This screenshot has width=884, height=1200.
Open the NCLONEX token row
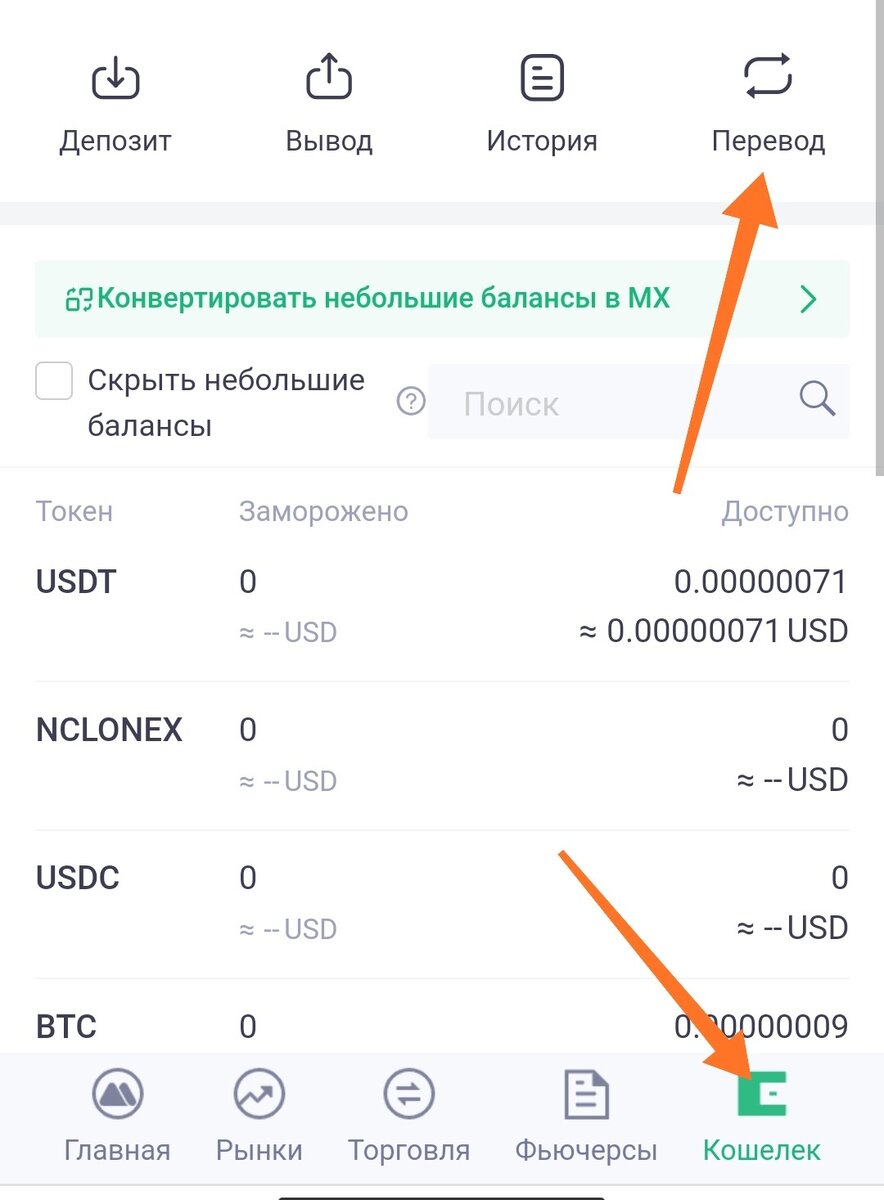442,755
